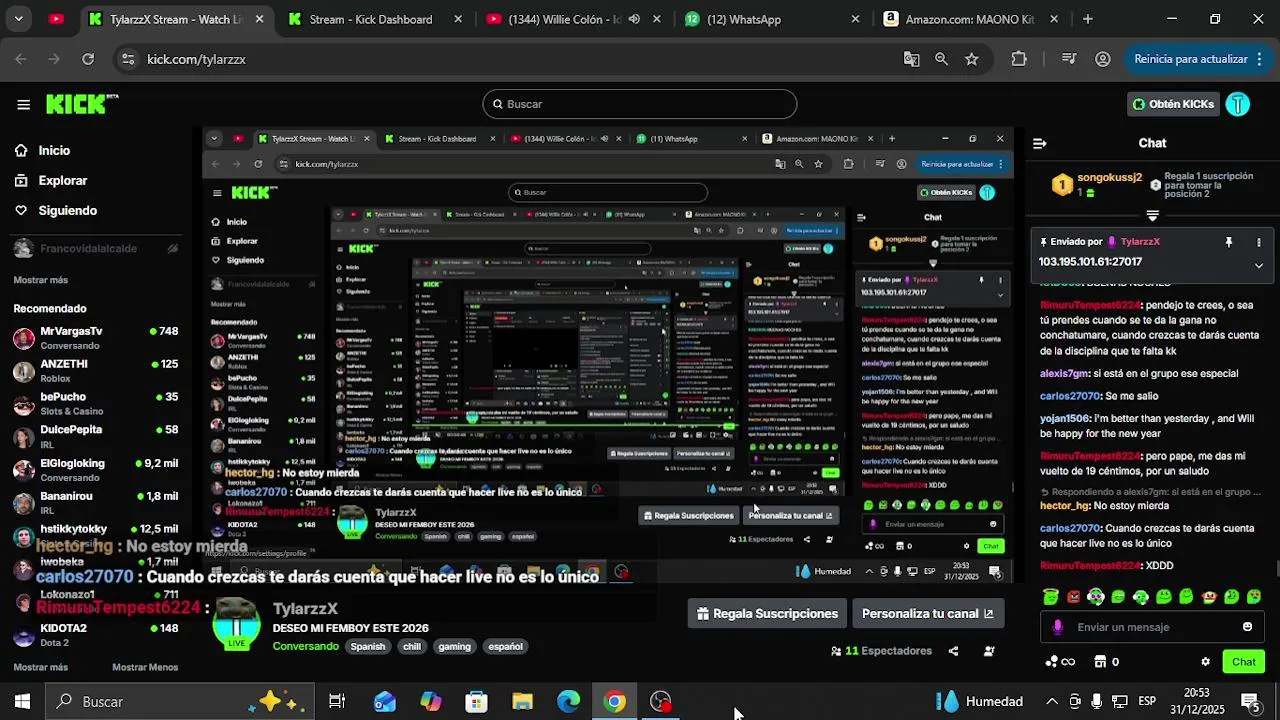Open Francovidalalcalde followed channel

click(x=95, y=248)
